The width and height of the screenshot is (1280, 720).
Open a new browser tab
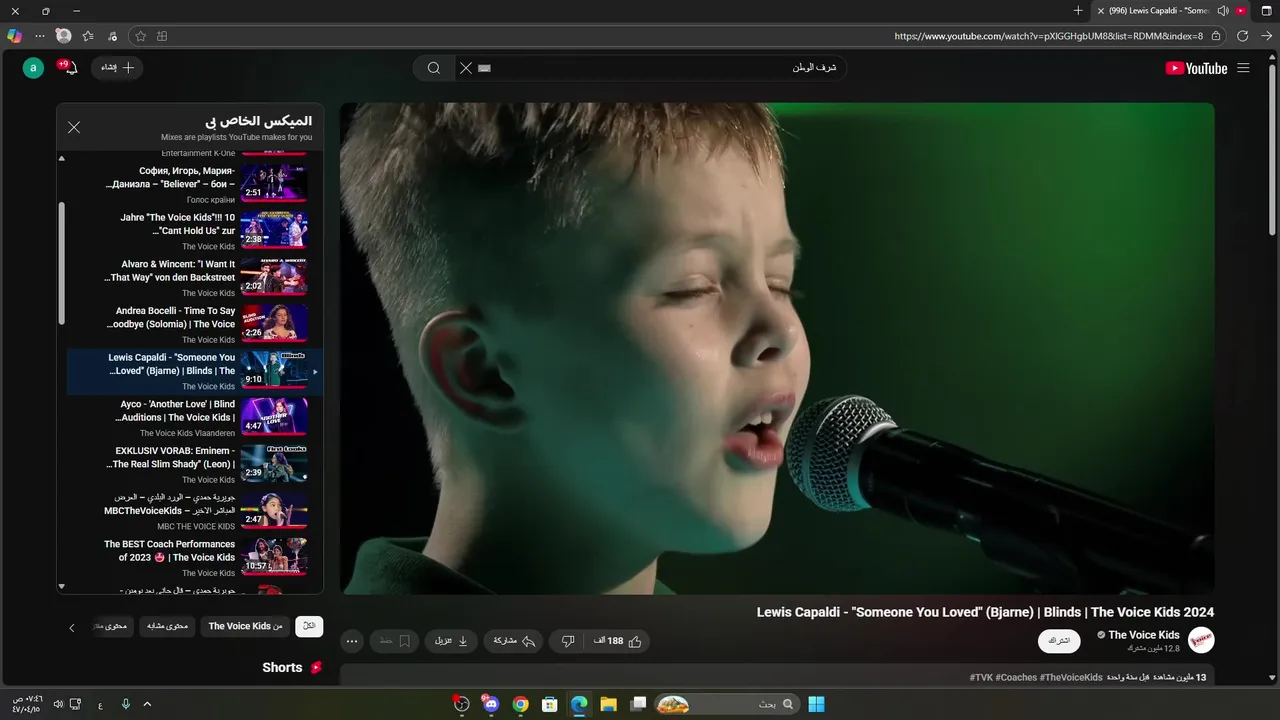coord(1078,11)
